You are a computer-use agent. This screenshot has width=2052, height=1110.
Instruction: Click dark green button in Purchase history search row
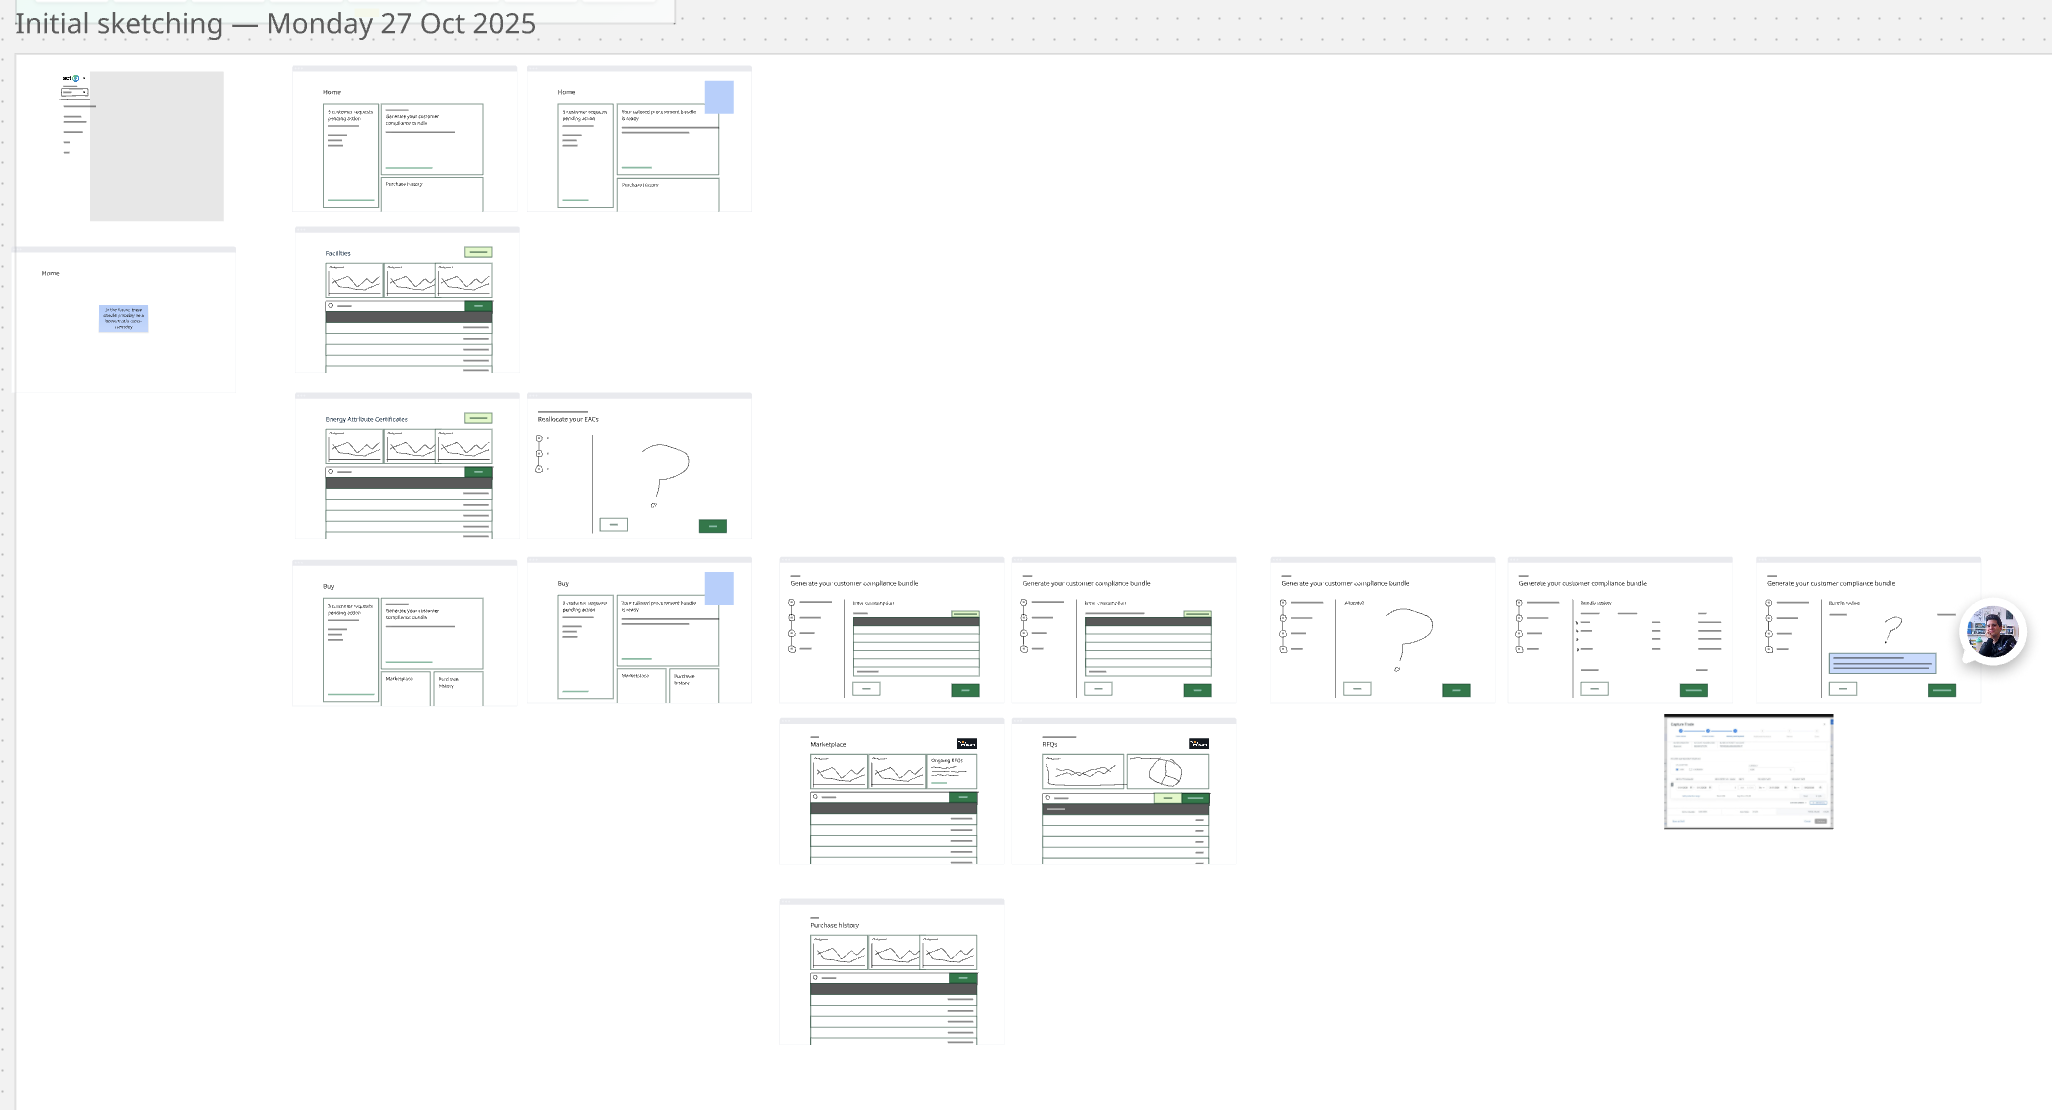963,978
